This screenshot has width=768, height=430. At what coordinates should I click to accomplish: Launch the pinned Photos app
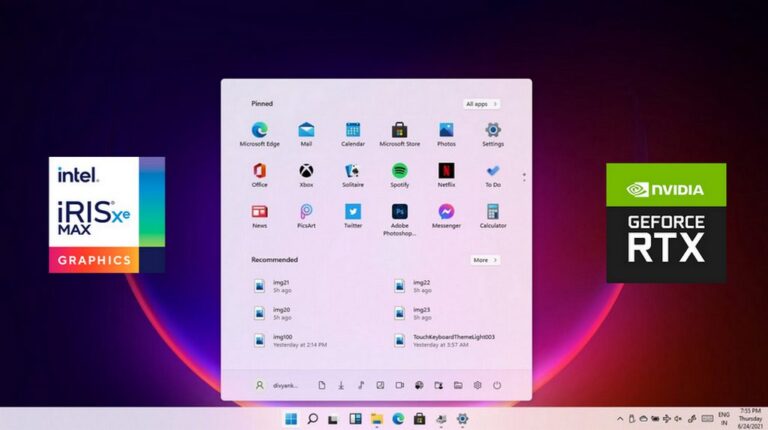coord(446,134)
